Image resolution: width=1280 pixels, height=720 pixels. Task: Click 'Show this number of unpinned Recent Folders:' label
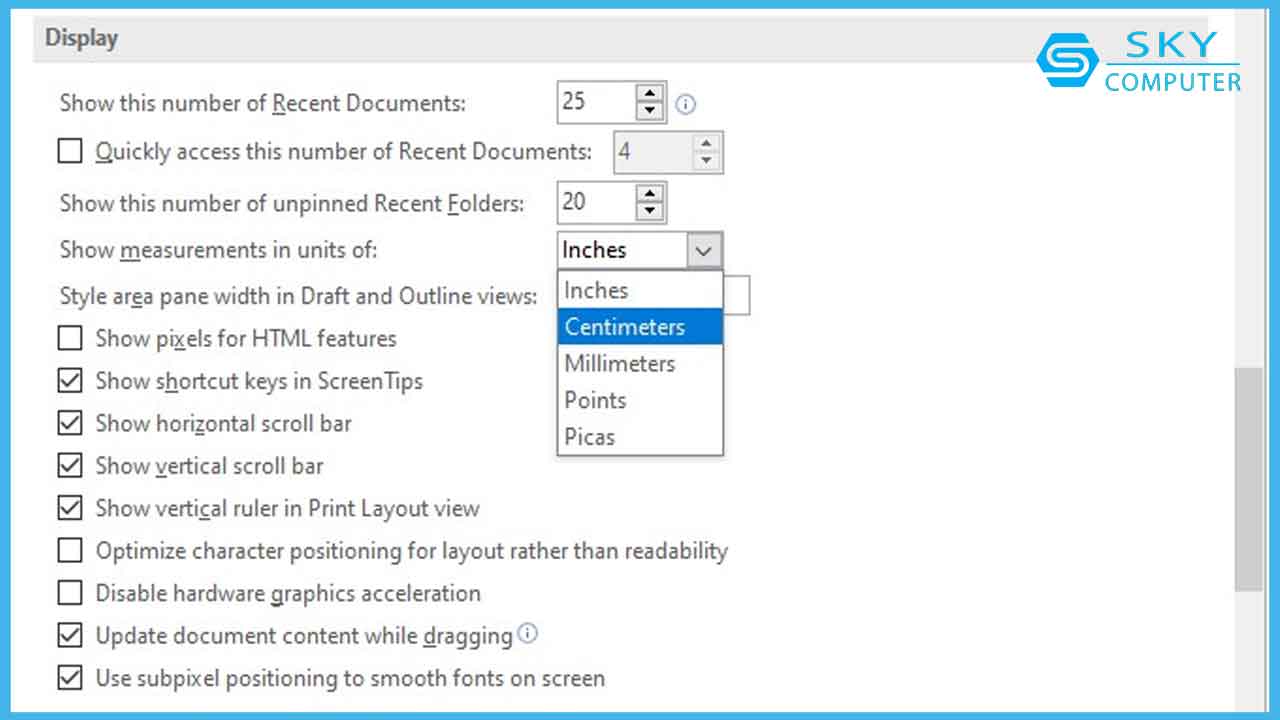point(292,203)
